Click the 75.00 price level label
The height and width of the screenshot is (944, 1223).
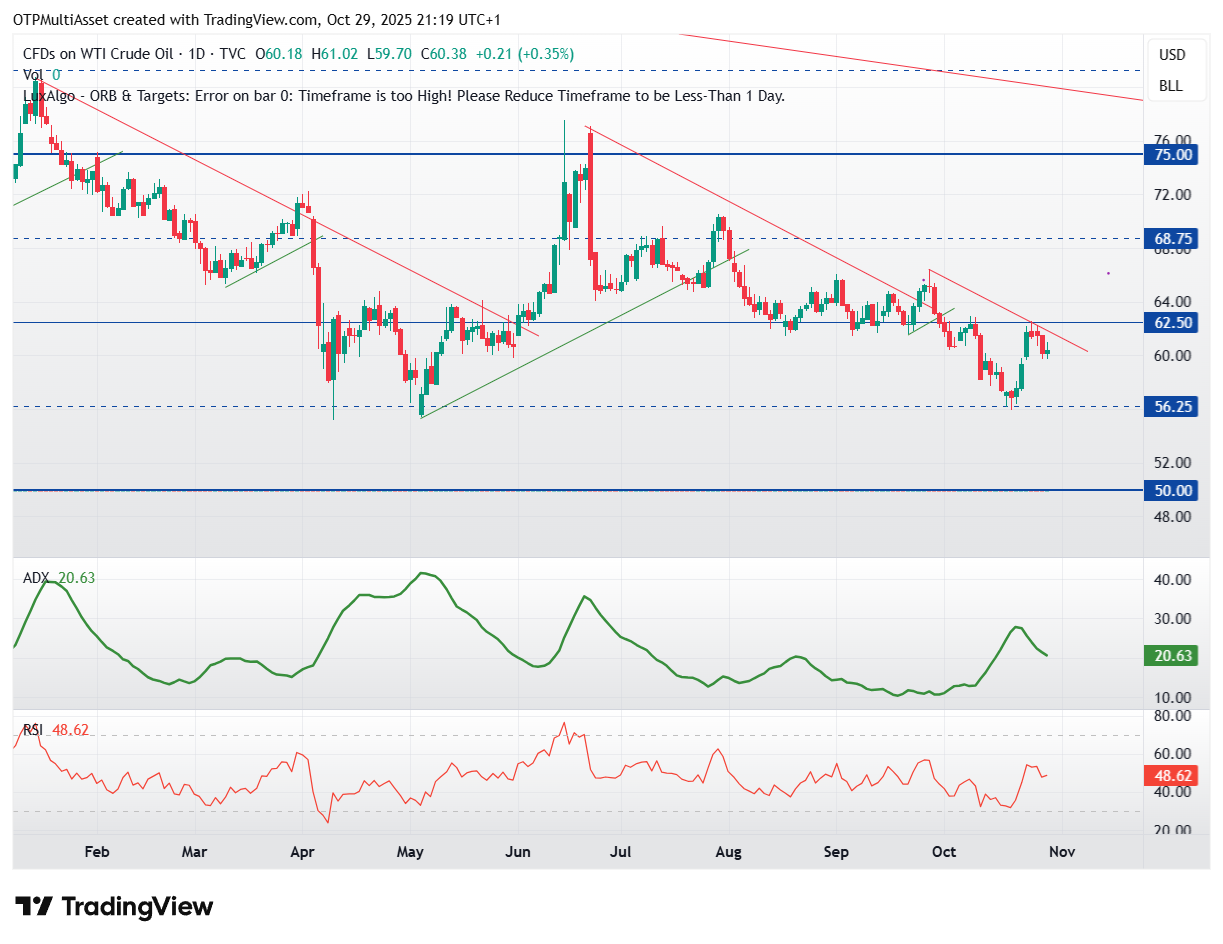point(1174,154)
